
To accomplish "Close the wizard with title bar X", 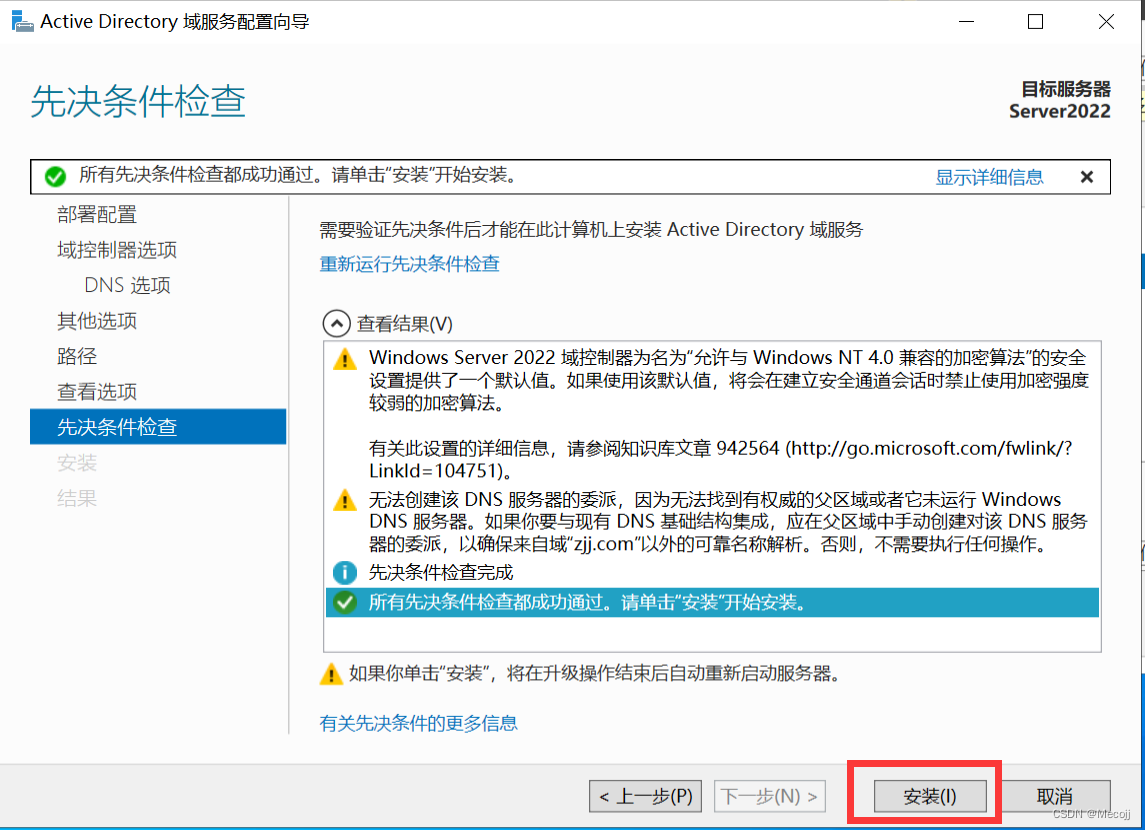I will coord(1106,22).
